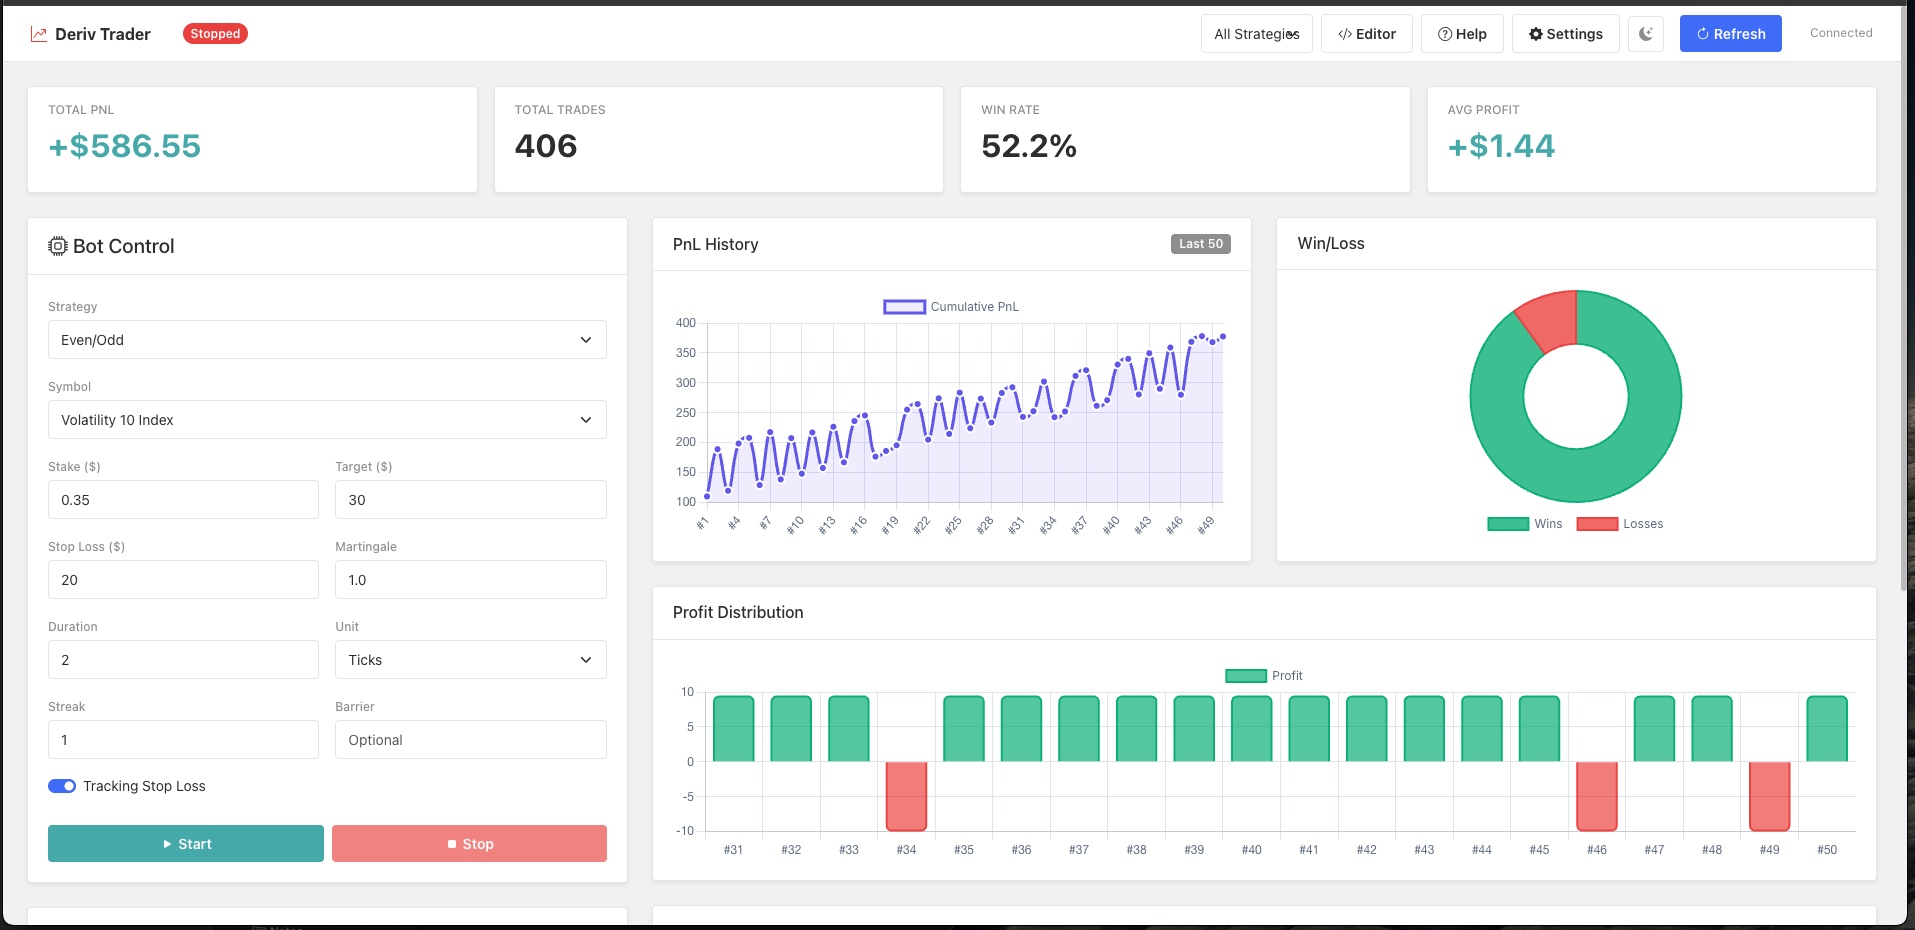Click the play icon inside the Start button

click(169, 843)
